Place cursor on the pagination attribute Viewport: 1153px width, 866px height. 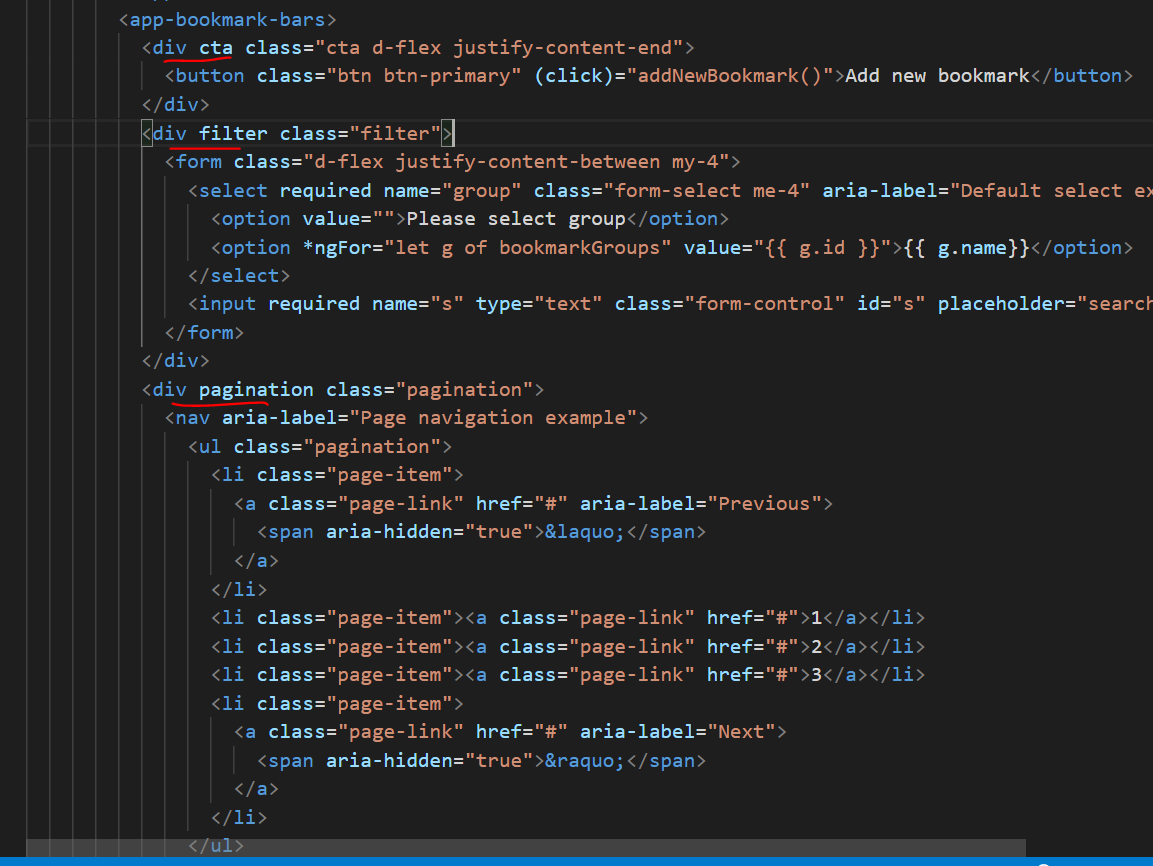point(256,390)
